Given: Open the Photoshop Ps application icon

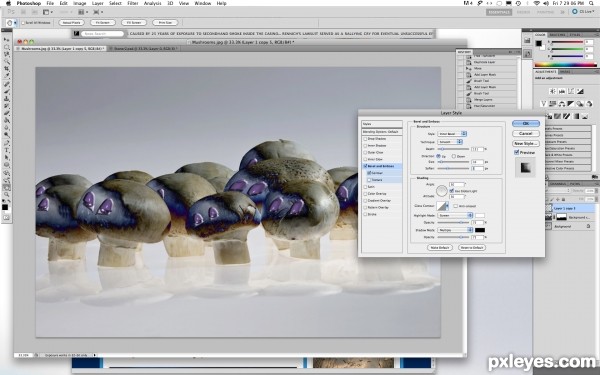Looking at the screenshot, I should click(x=11, y=12).
